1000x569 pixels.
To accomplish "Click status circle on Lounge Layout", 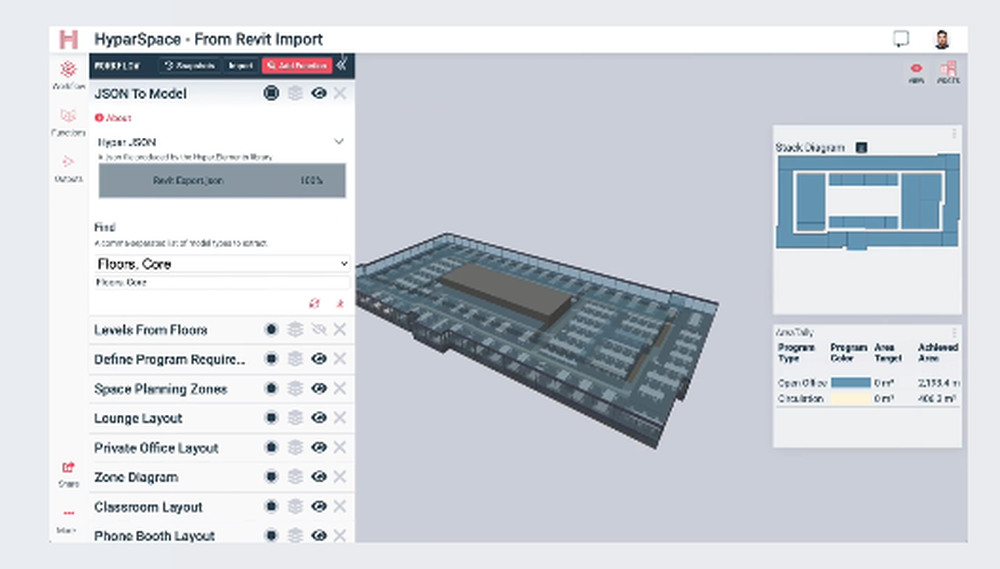I will tap(271, 417).
